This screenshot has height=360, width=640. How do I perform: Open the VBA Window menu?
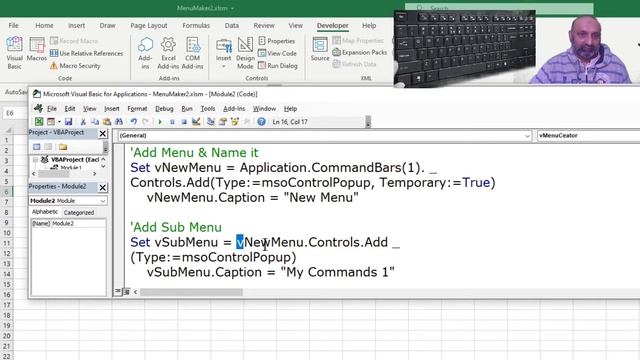[264, 109]
